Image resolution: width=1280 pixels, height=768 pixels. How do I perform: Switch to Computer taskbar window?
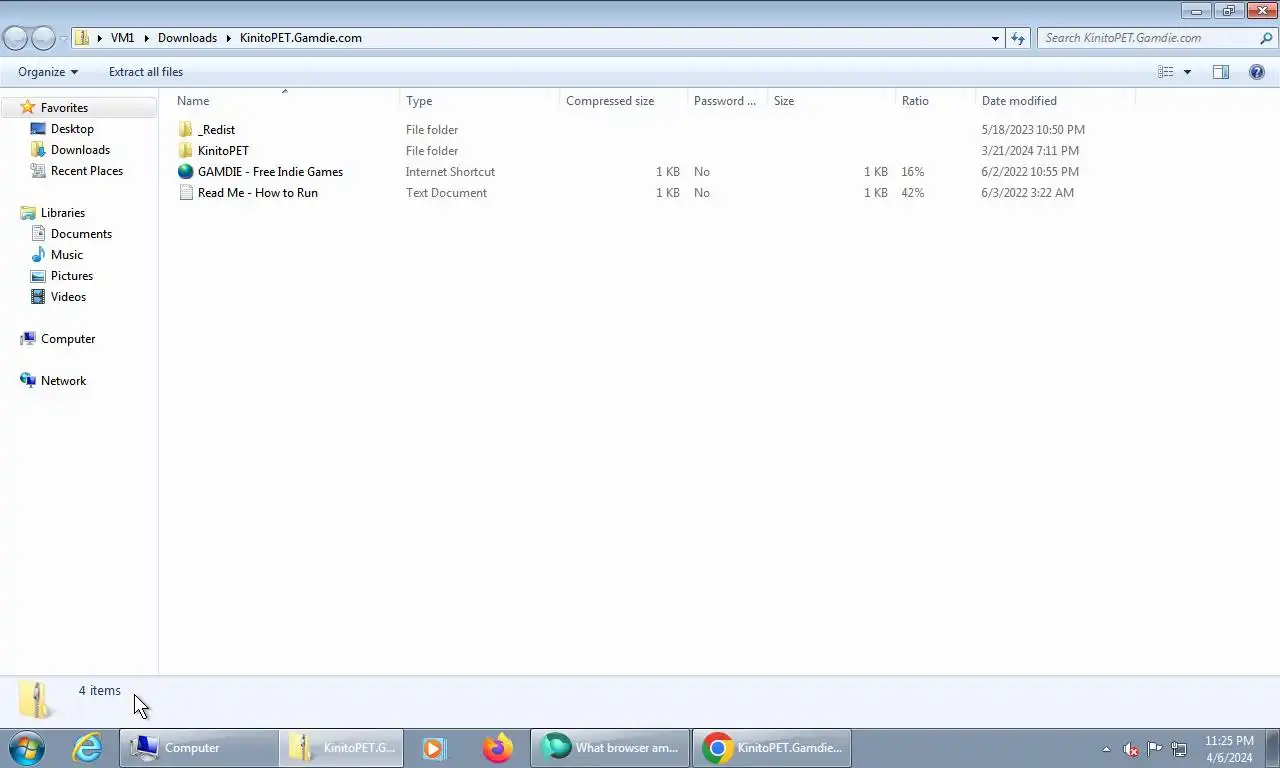click(x=199, y=748)
